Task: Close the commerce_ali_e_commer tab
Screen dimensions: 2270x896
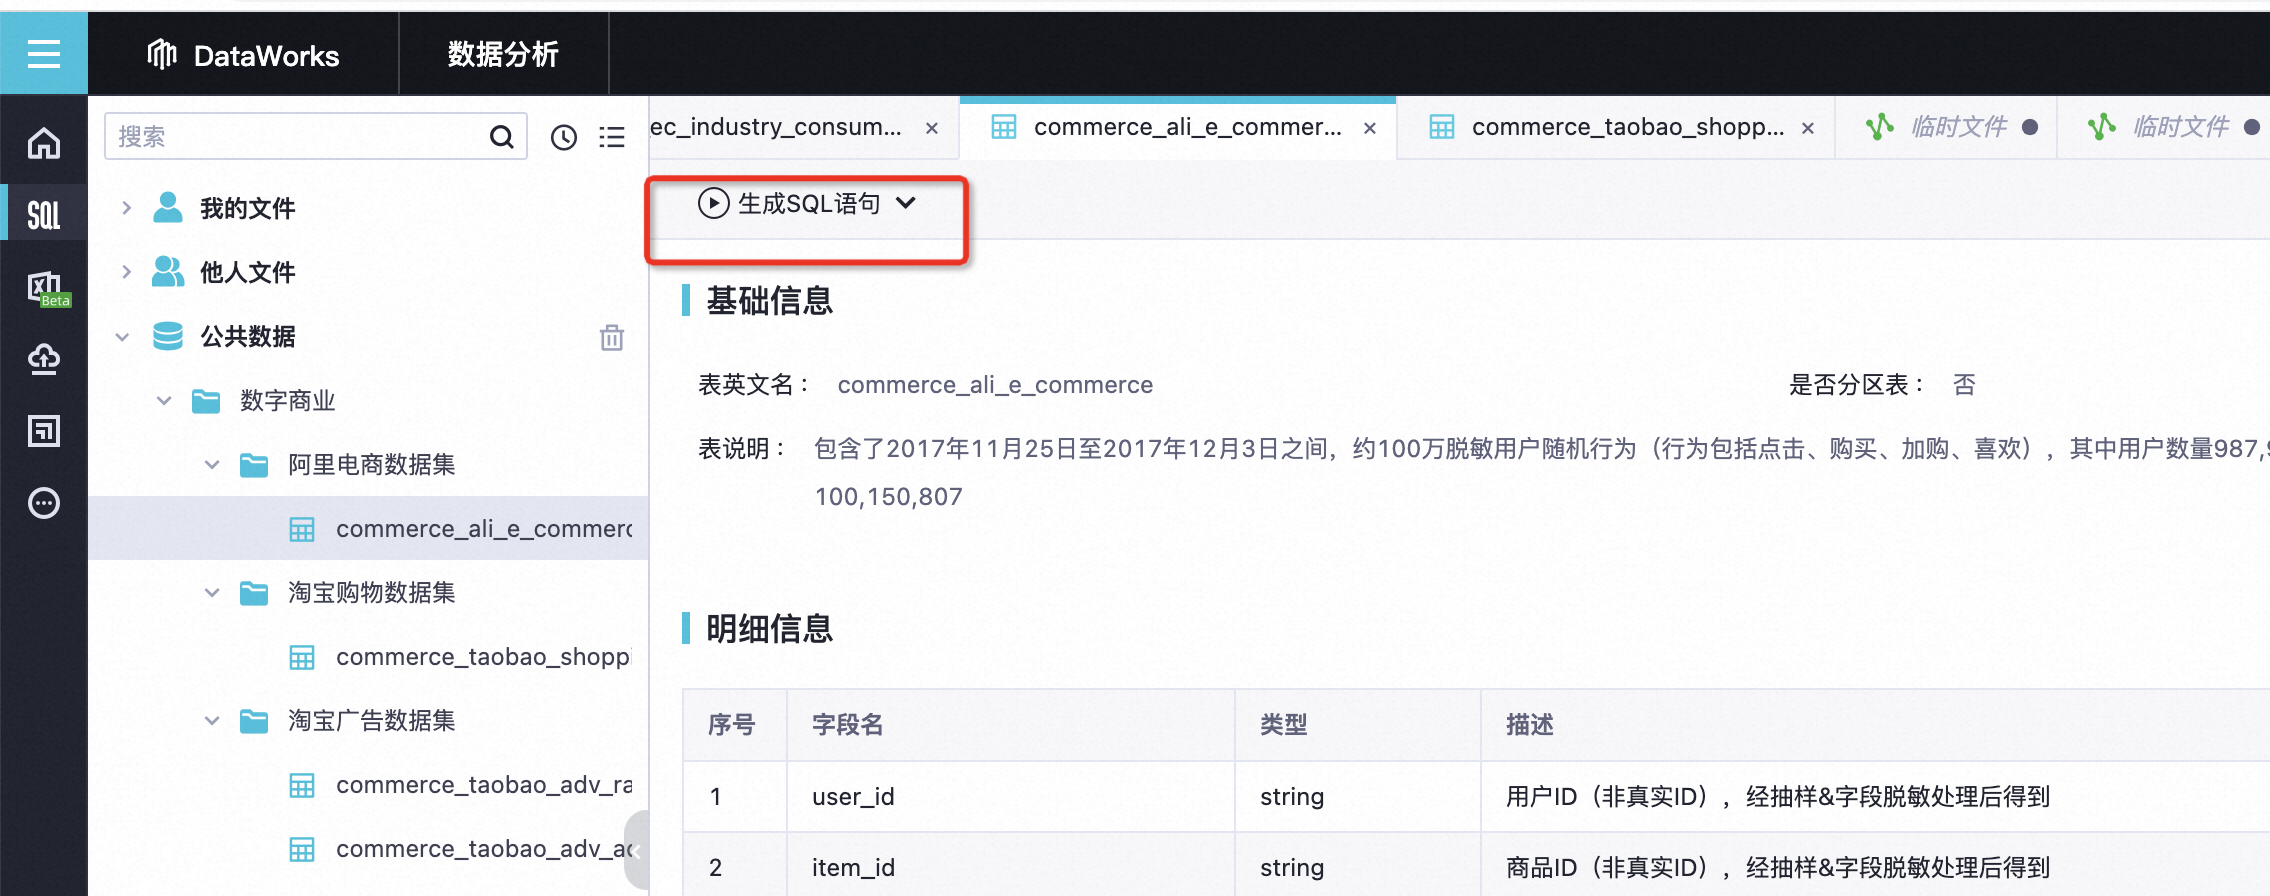Action: point(1370,128)
